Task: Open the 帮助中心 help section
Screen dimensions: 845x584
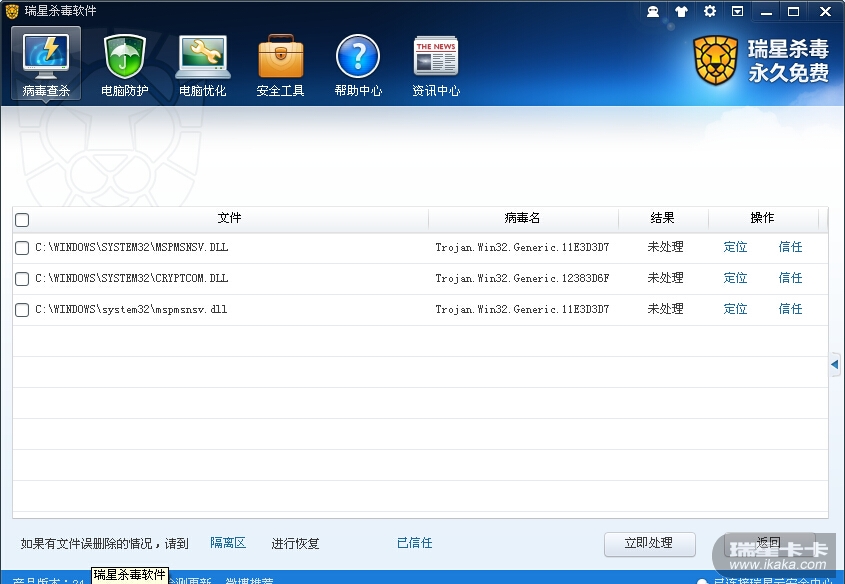Action: click(x=358, y=65)
